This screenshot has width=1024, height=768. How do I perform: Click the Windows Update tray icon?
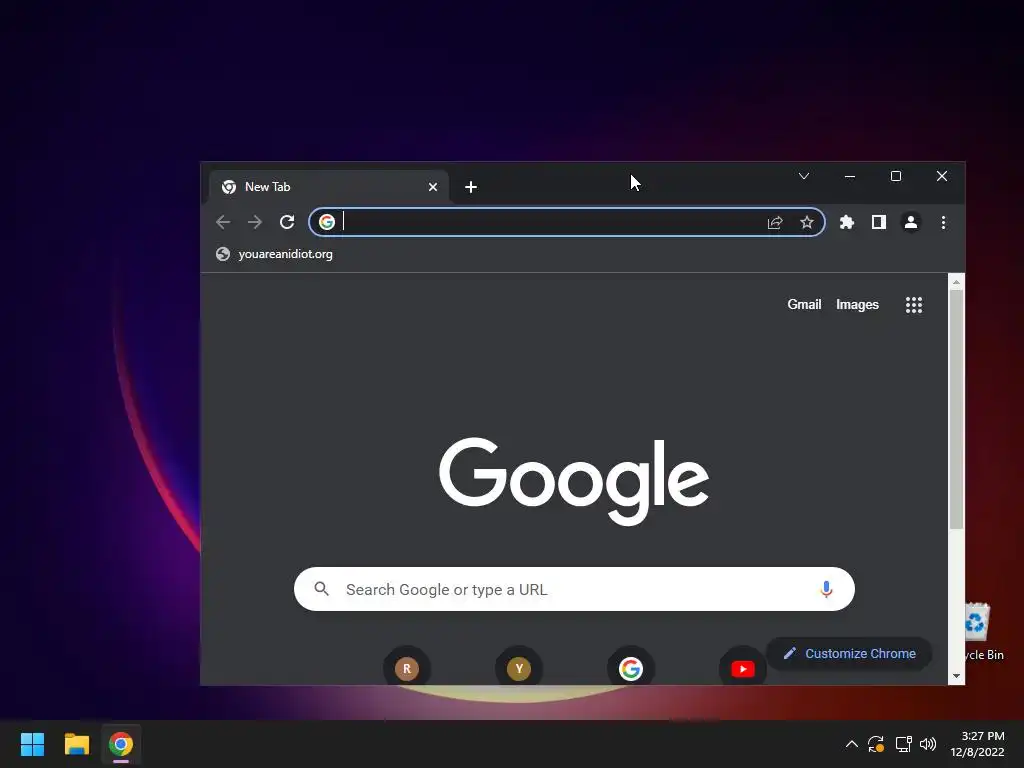pos(876,744)
